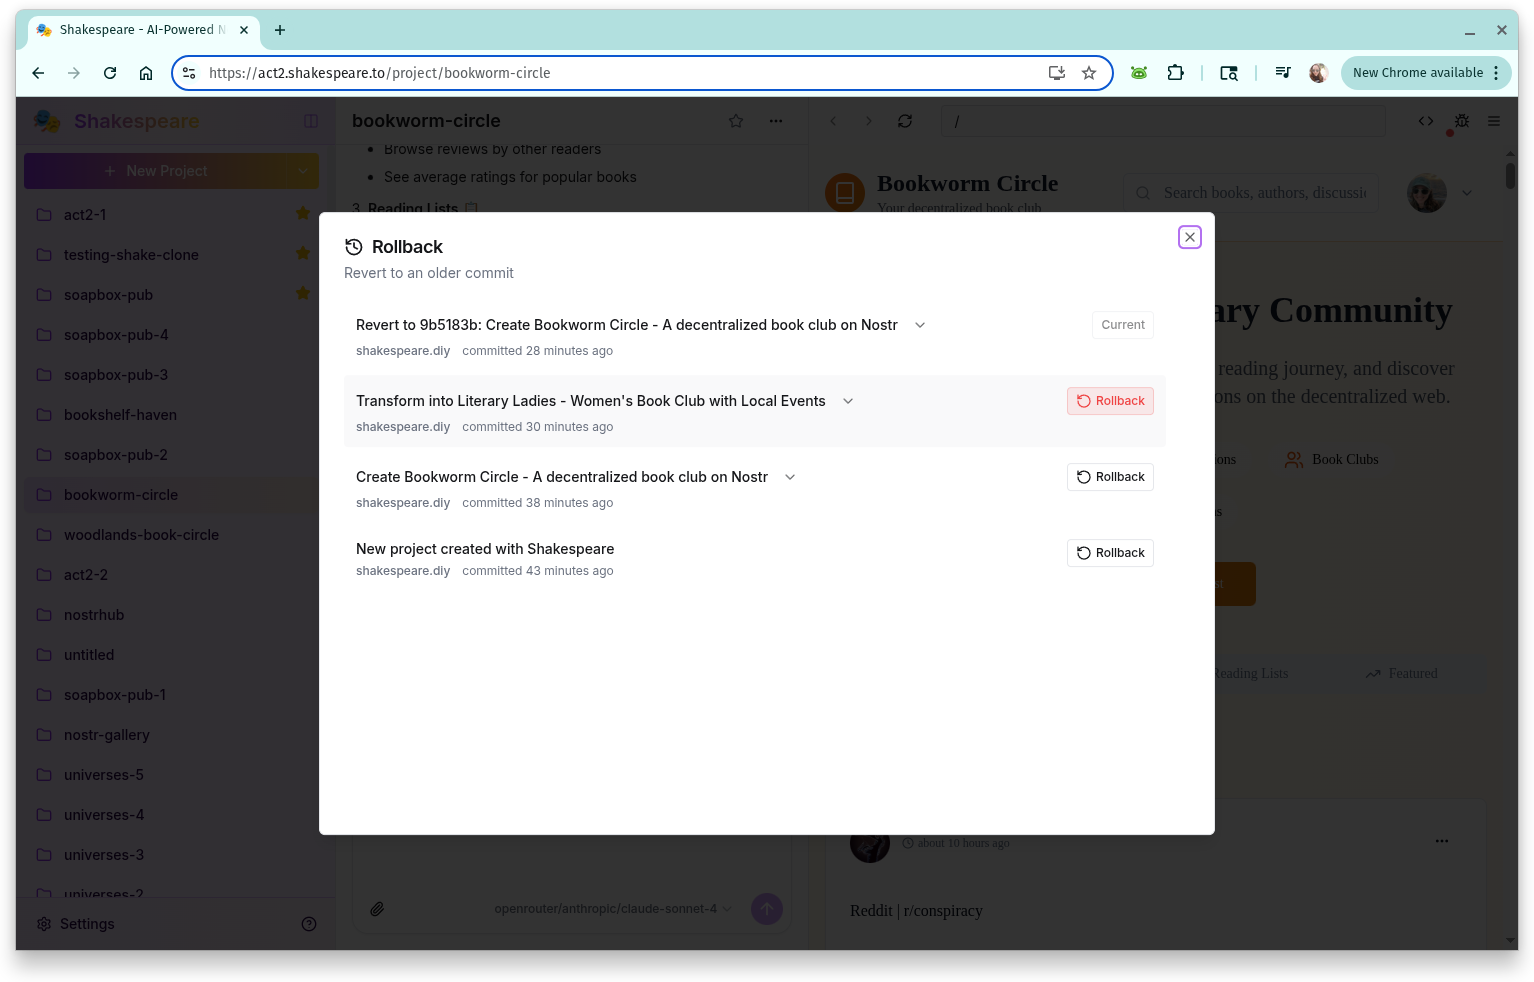Click the install app icon in address bar
The width and height of the screenshot is (1534, 982).
[x=1056, y=73]
